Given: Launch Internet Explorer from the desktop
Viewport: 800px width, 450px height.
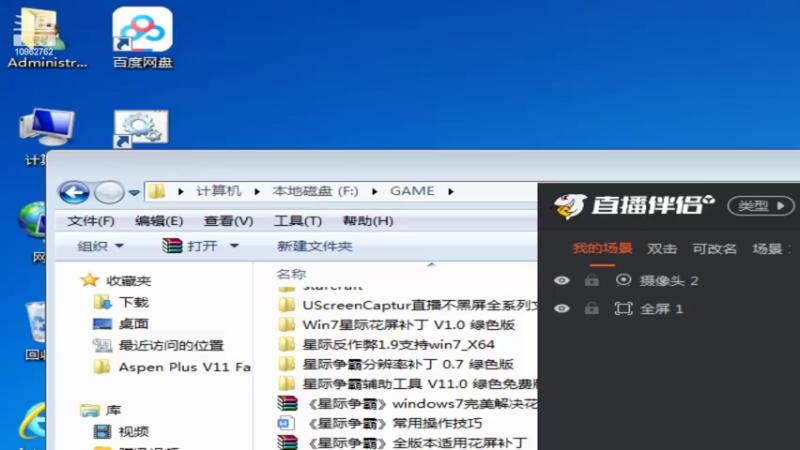Looking at the screenshot, I should tap(33, 423).
